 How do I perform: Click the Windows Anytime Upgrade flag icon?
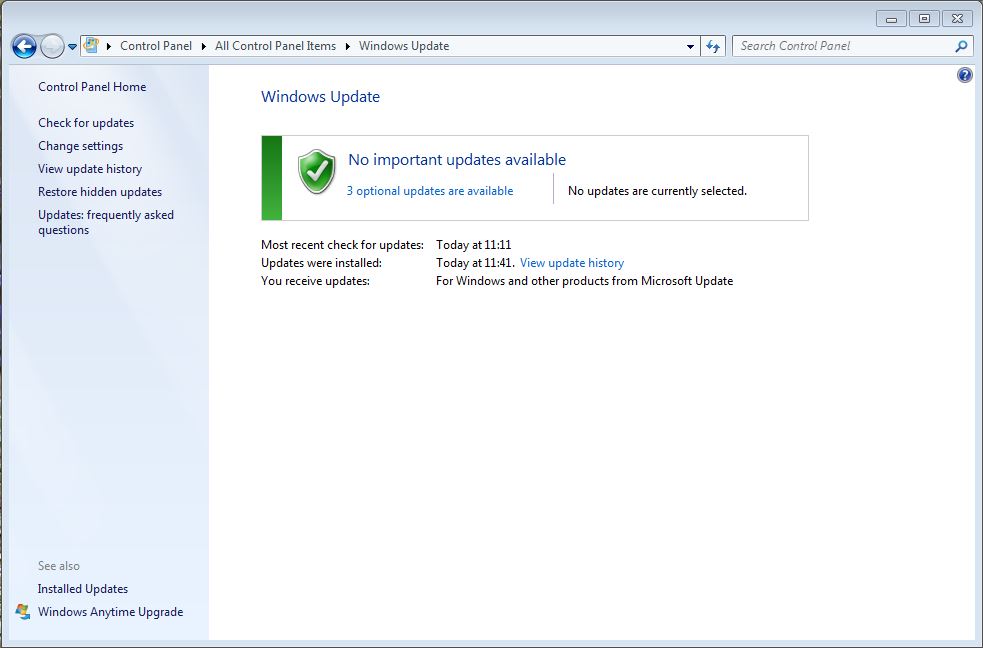(x=23, y=612)
